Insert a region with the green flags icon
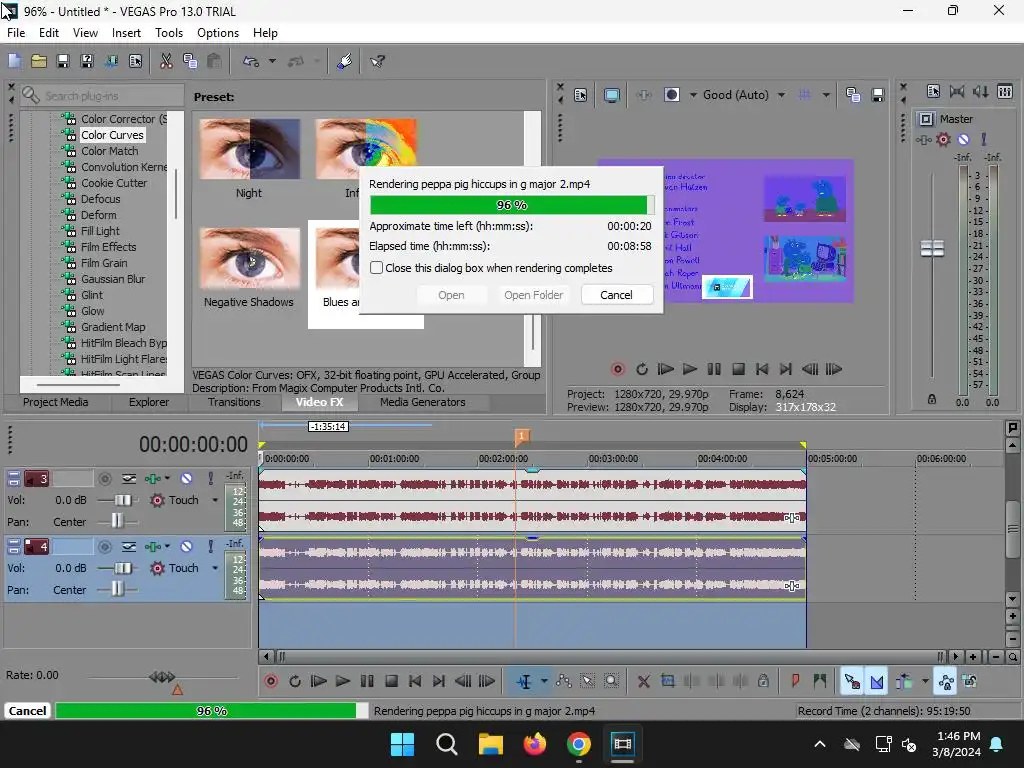 click(x=820, y=681)
